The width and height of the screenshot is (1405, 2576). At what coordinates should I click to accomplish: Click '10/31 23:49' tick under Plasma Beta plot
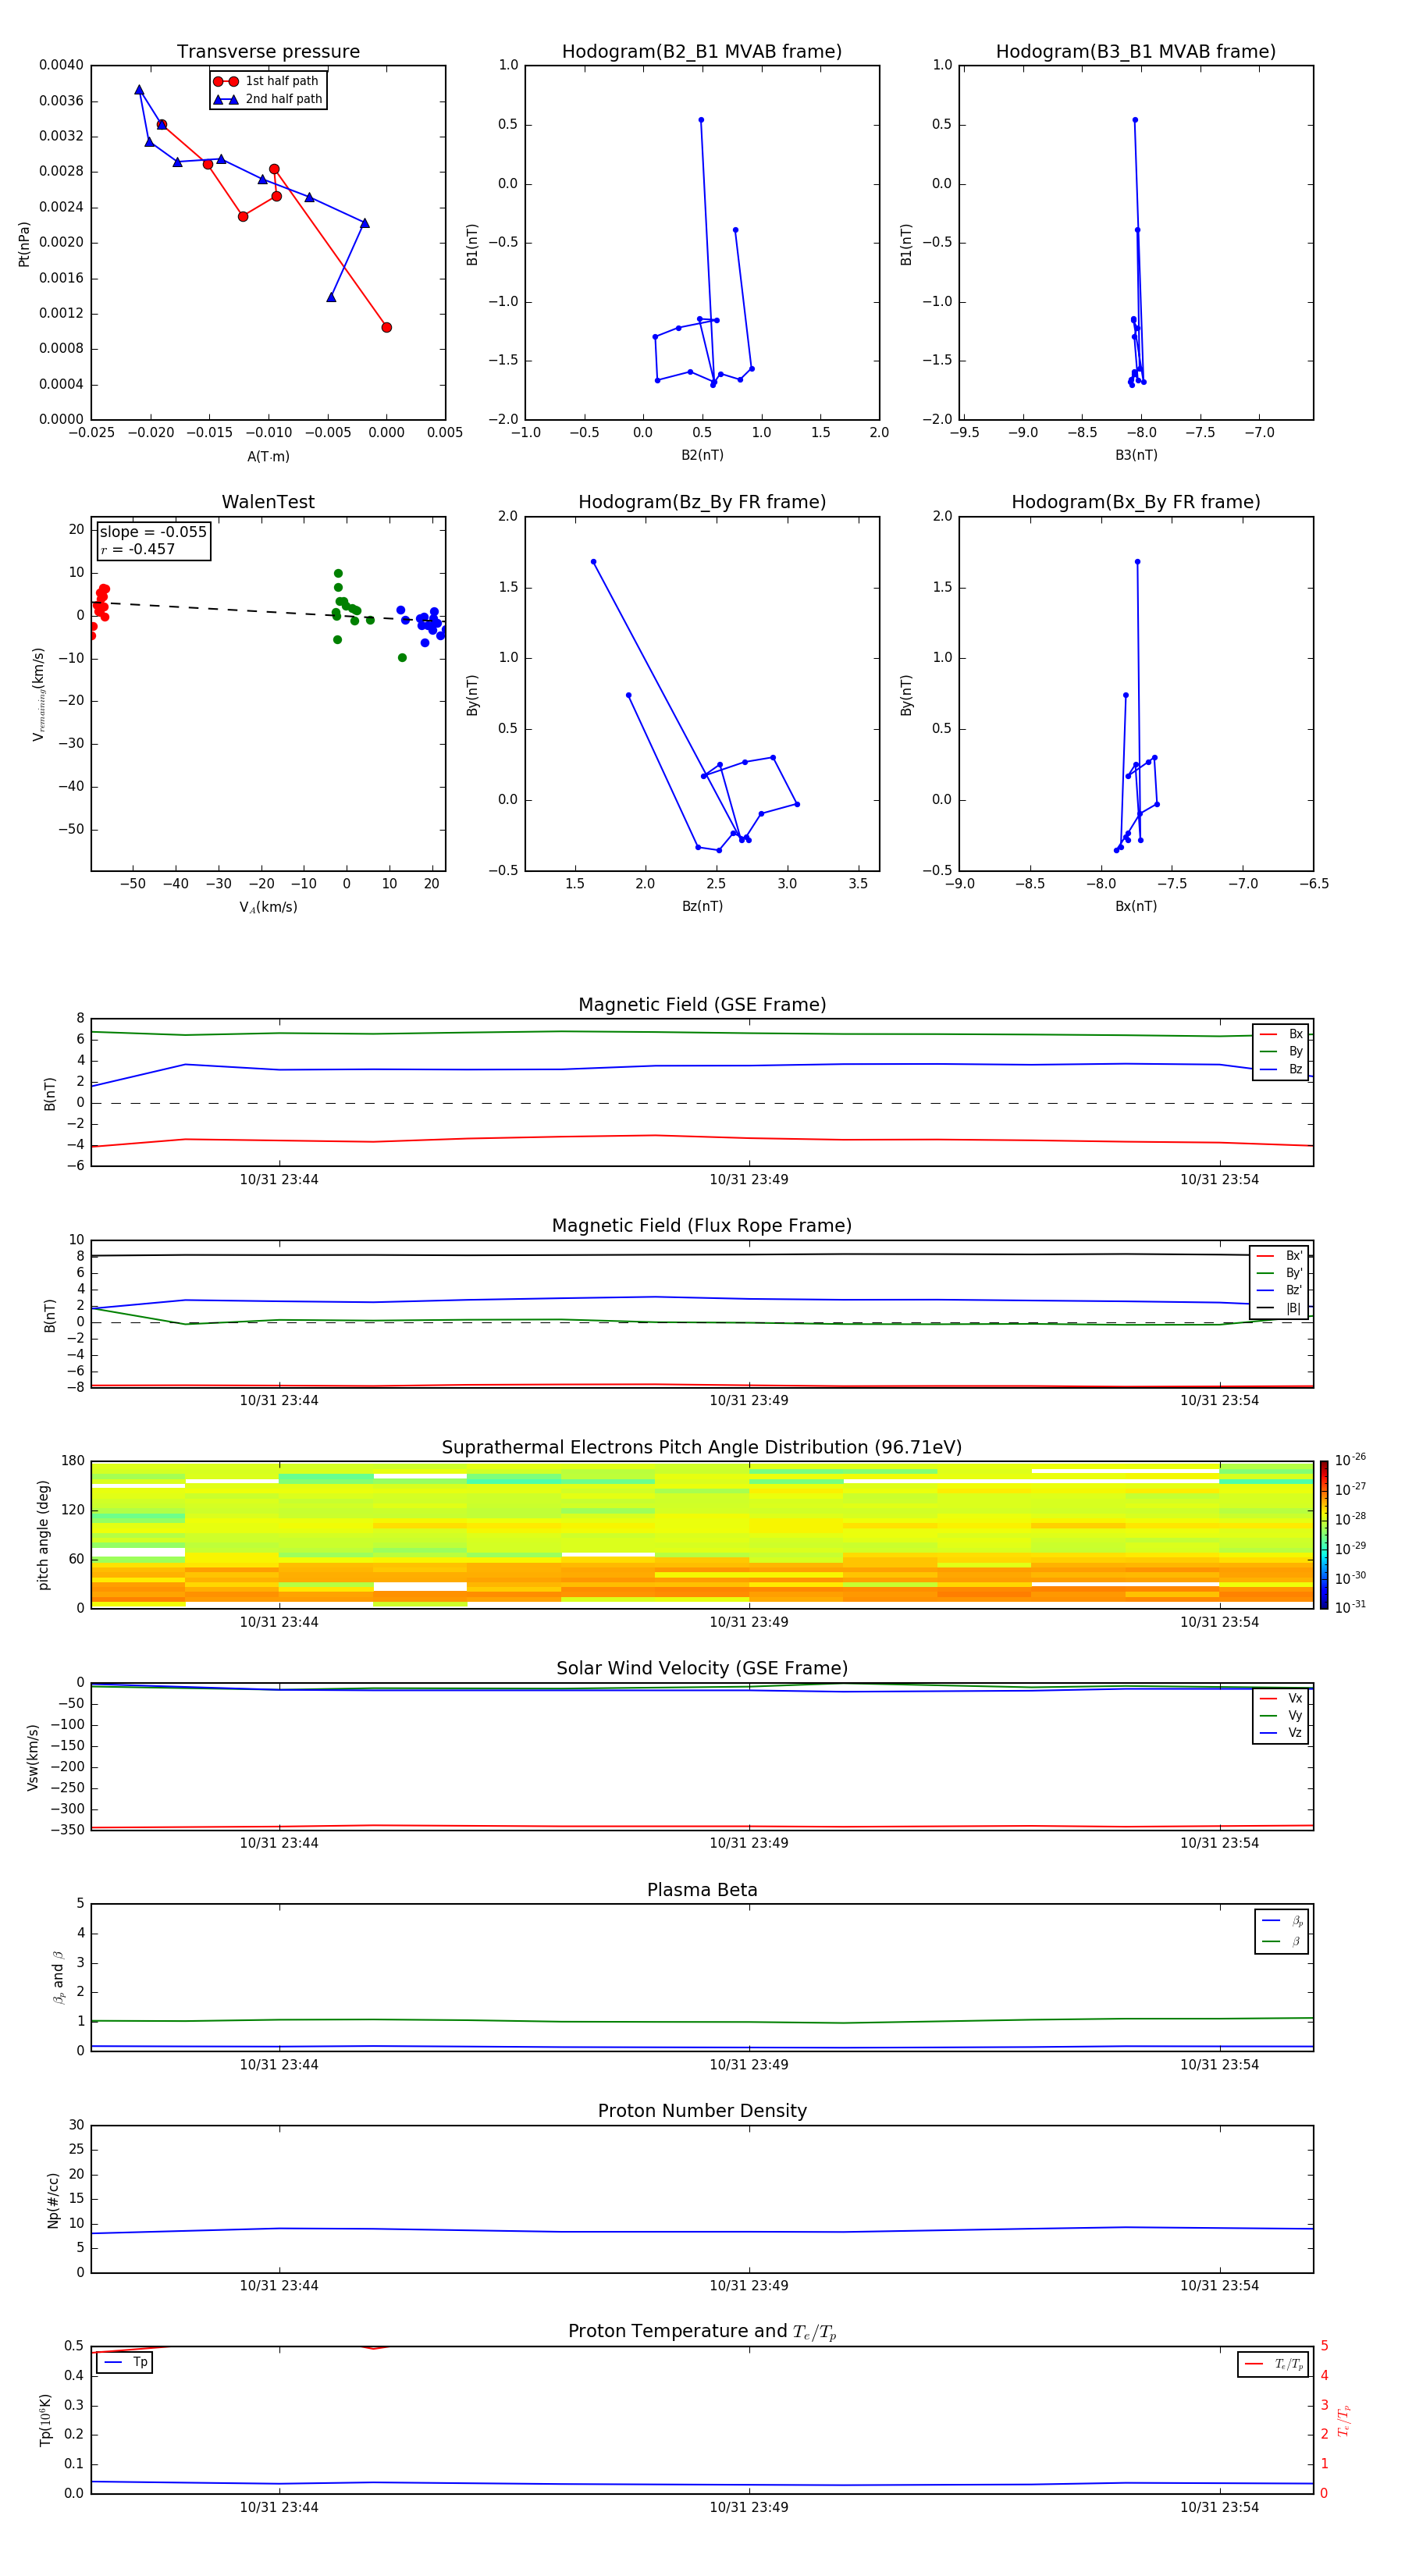coord(749,2065)
